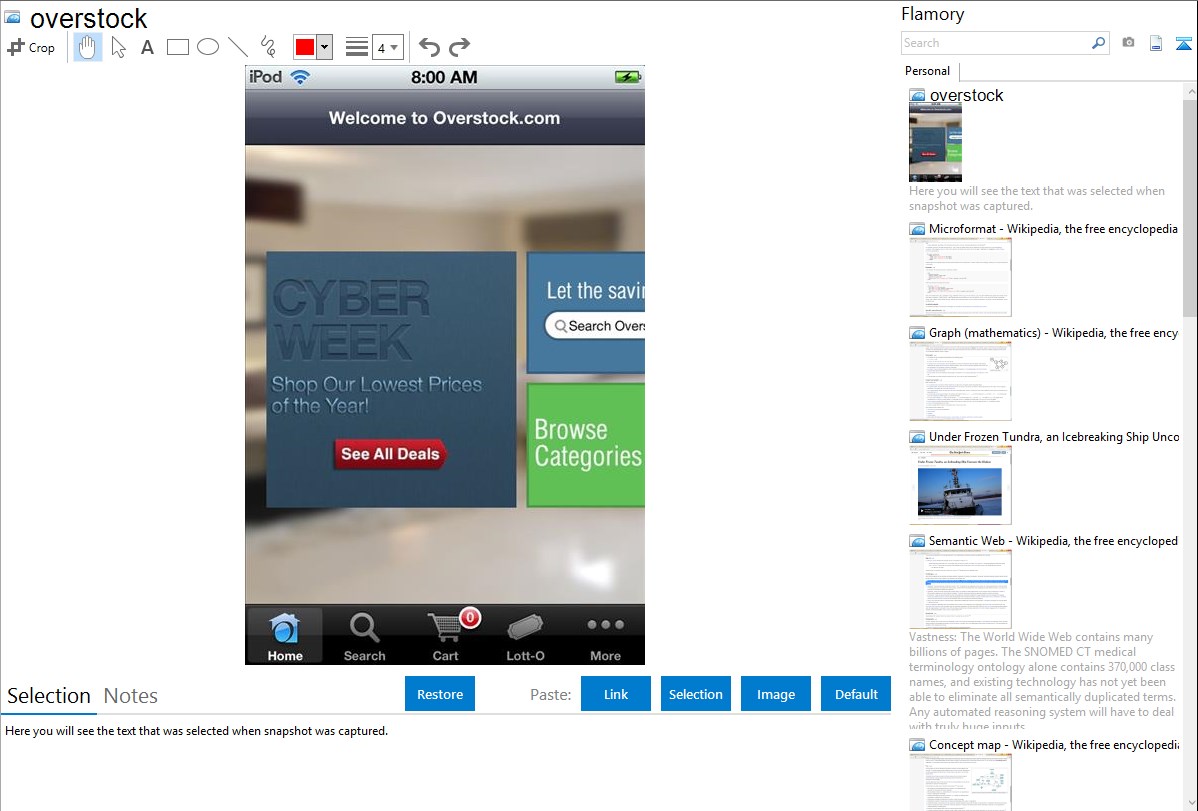Switch to the Notes tab
1198x811 pixels.
131,696
